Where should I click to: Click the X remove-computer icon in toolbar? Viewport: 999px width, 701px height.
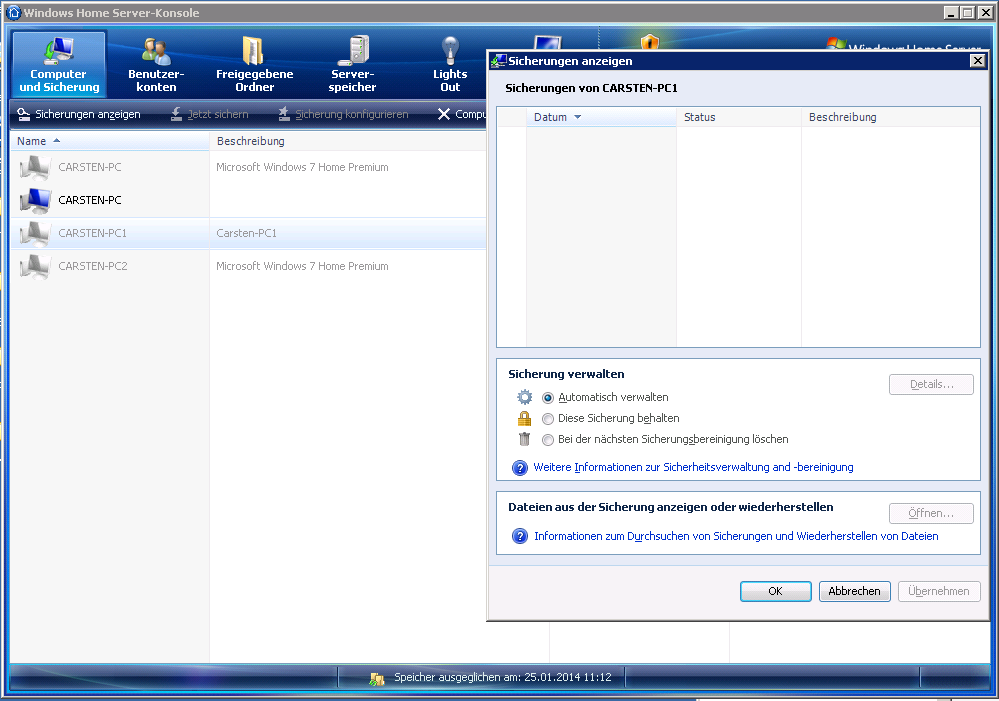tap(444, 114)
